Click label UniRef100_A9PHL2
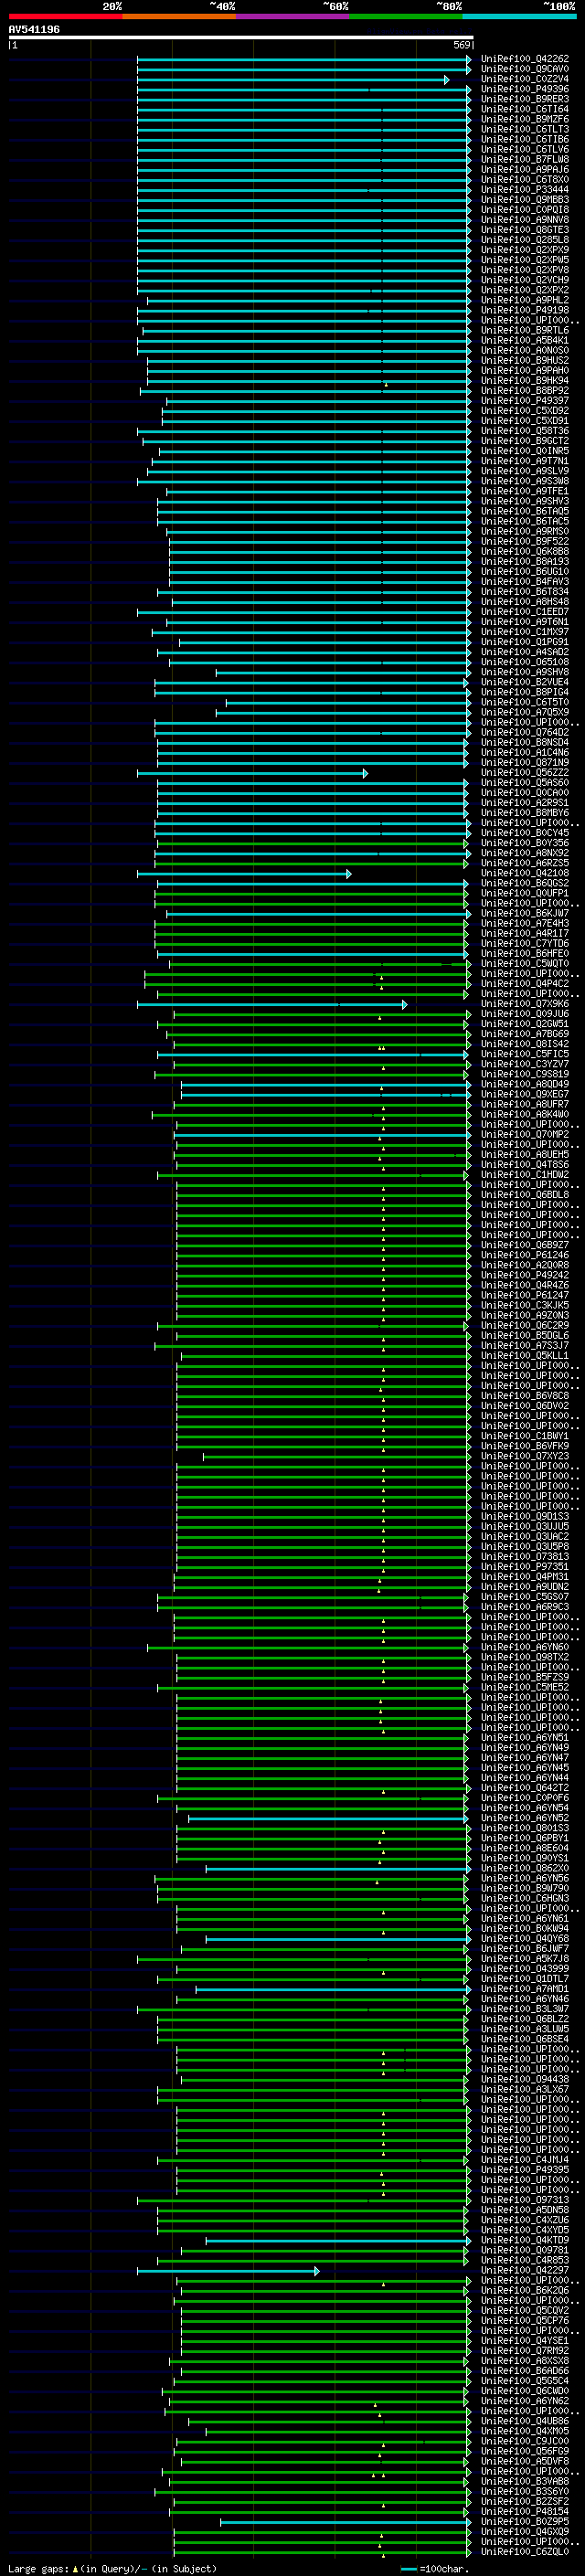This screenshot has width=585, height=2576. click(524, 300)
